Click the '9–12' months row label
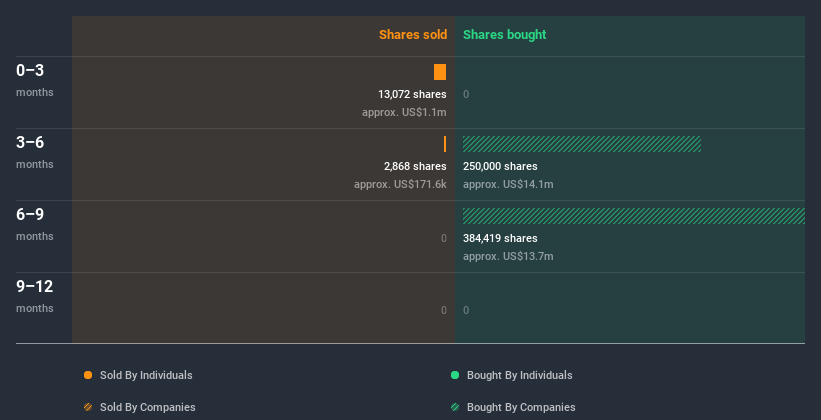 pyautogui.click(x=35, y=286)
